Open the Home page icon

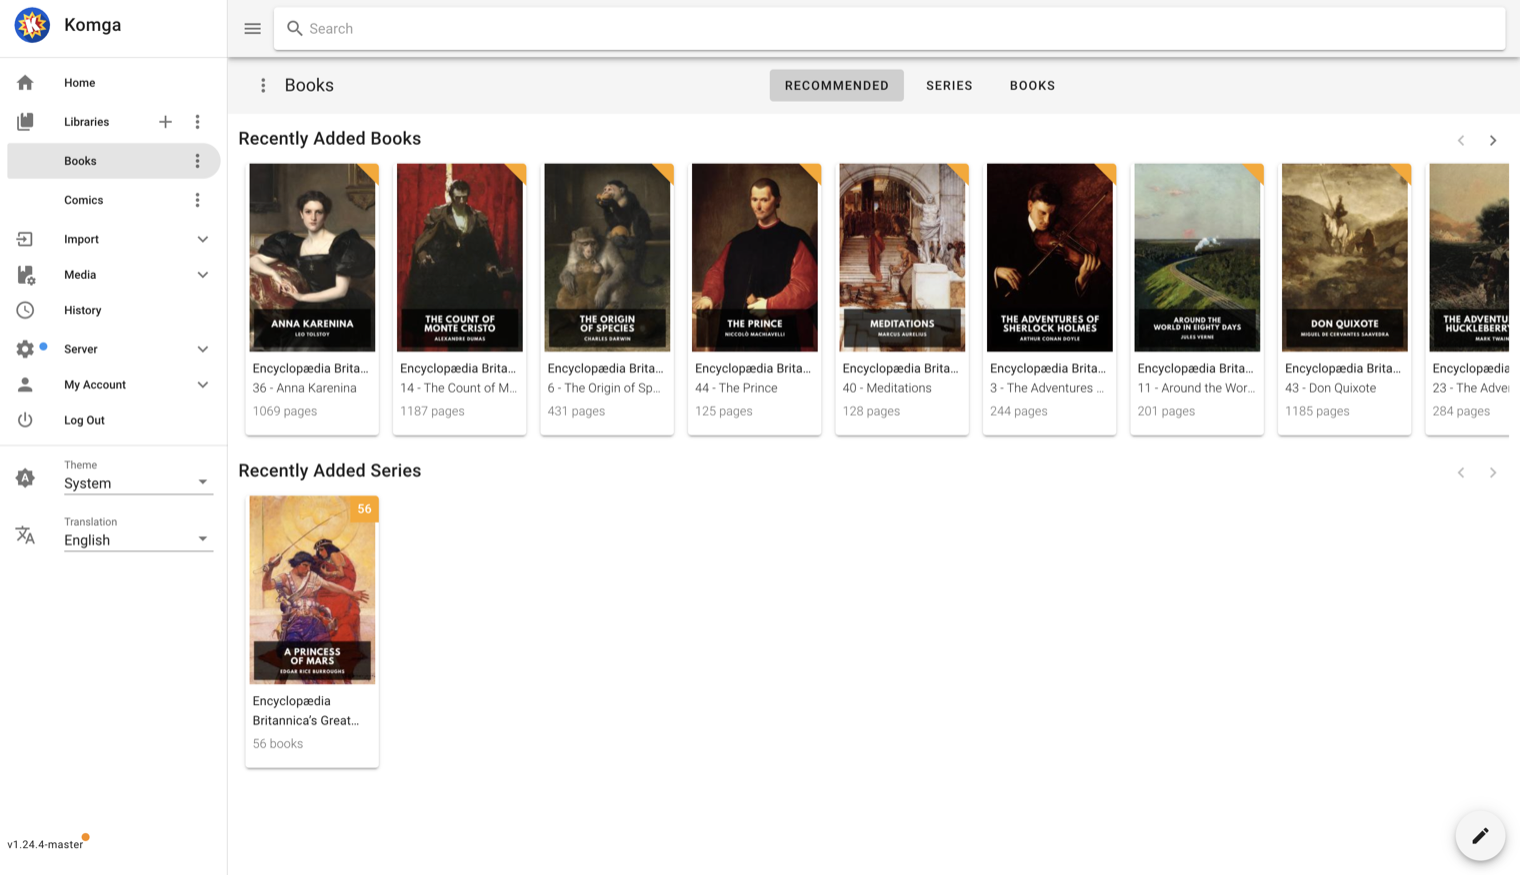pos(25,83)
